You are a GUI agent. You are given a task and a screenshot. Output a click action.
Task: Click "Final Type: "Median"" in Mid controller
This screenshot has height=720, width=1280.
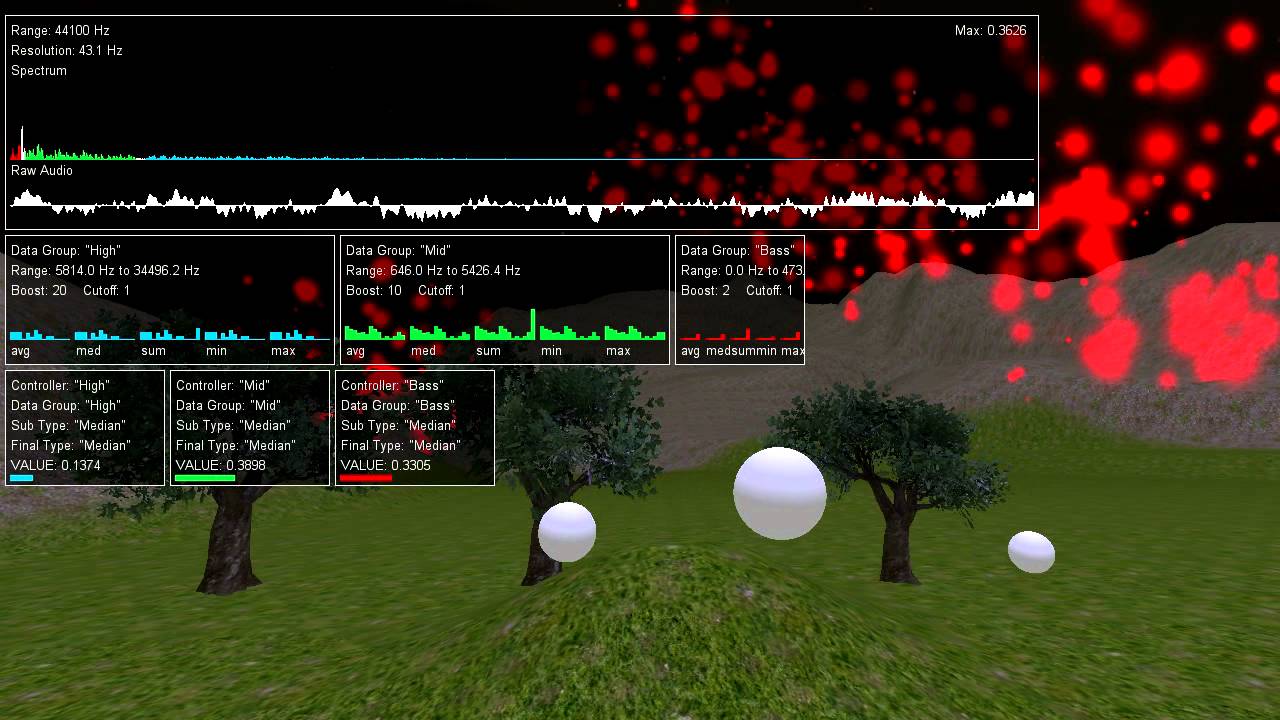[x=235, y=446]
